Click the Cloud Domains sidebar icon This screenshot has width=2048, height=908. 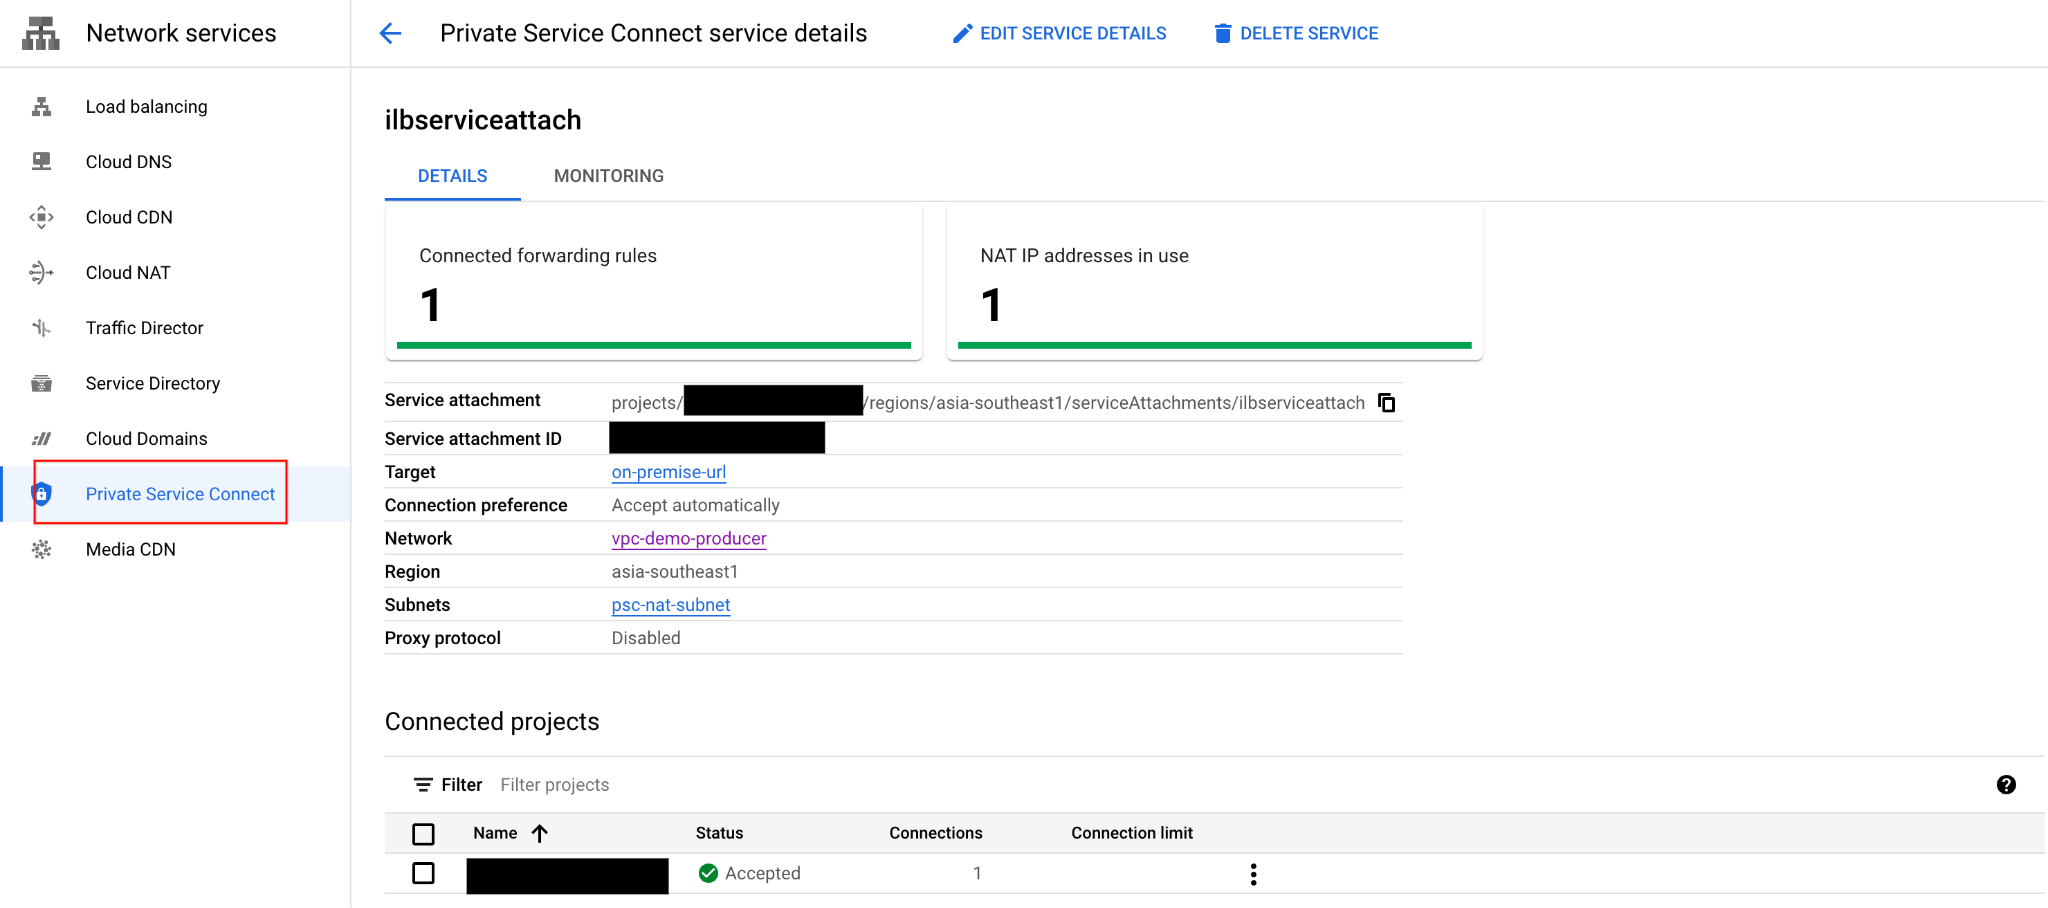coord(41,439)
